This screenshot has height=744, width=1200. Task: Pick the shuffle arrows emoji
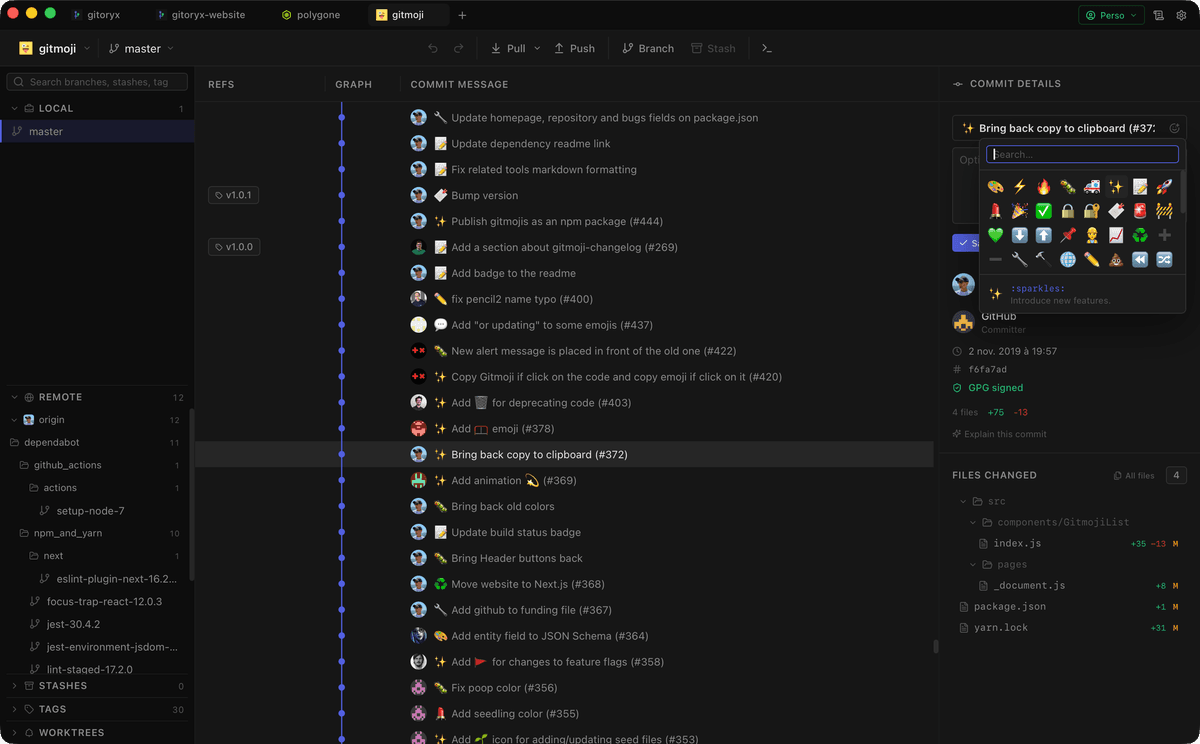tap(1164, 259)
